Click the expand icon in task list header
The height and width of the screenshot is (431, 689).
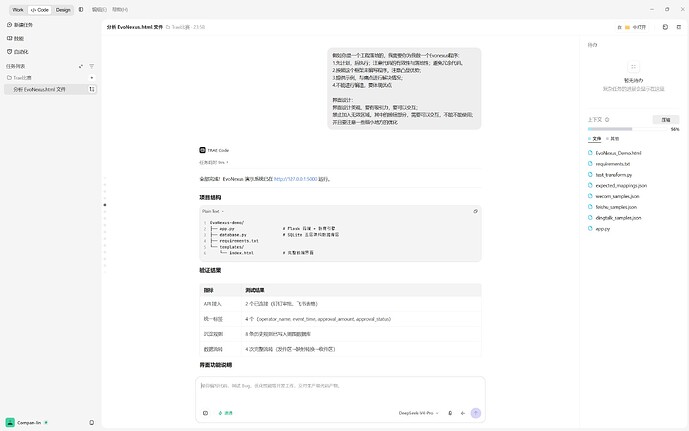point(81,66)
